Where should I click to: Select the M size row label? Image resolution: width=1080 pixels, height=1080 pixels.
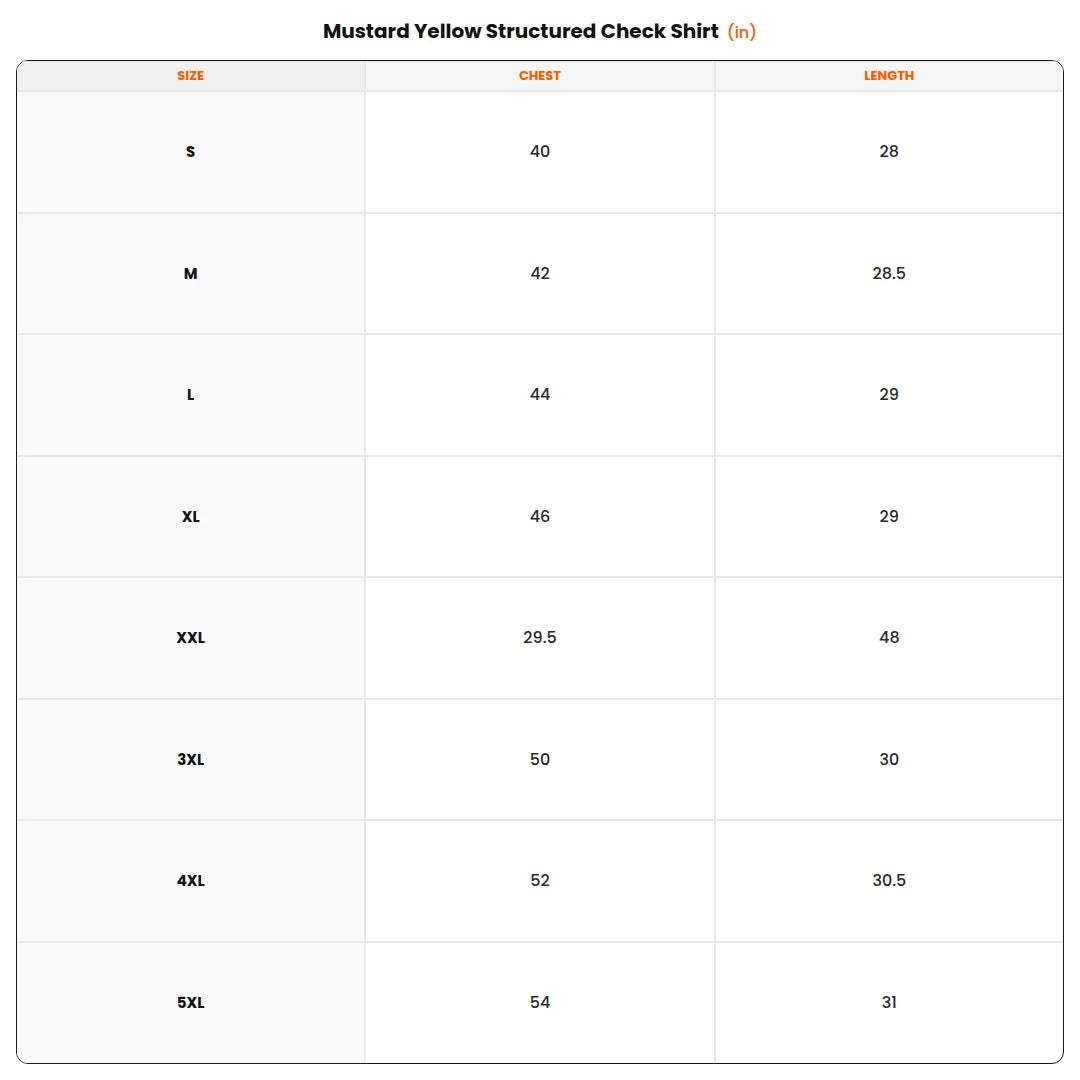[190, 273]
